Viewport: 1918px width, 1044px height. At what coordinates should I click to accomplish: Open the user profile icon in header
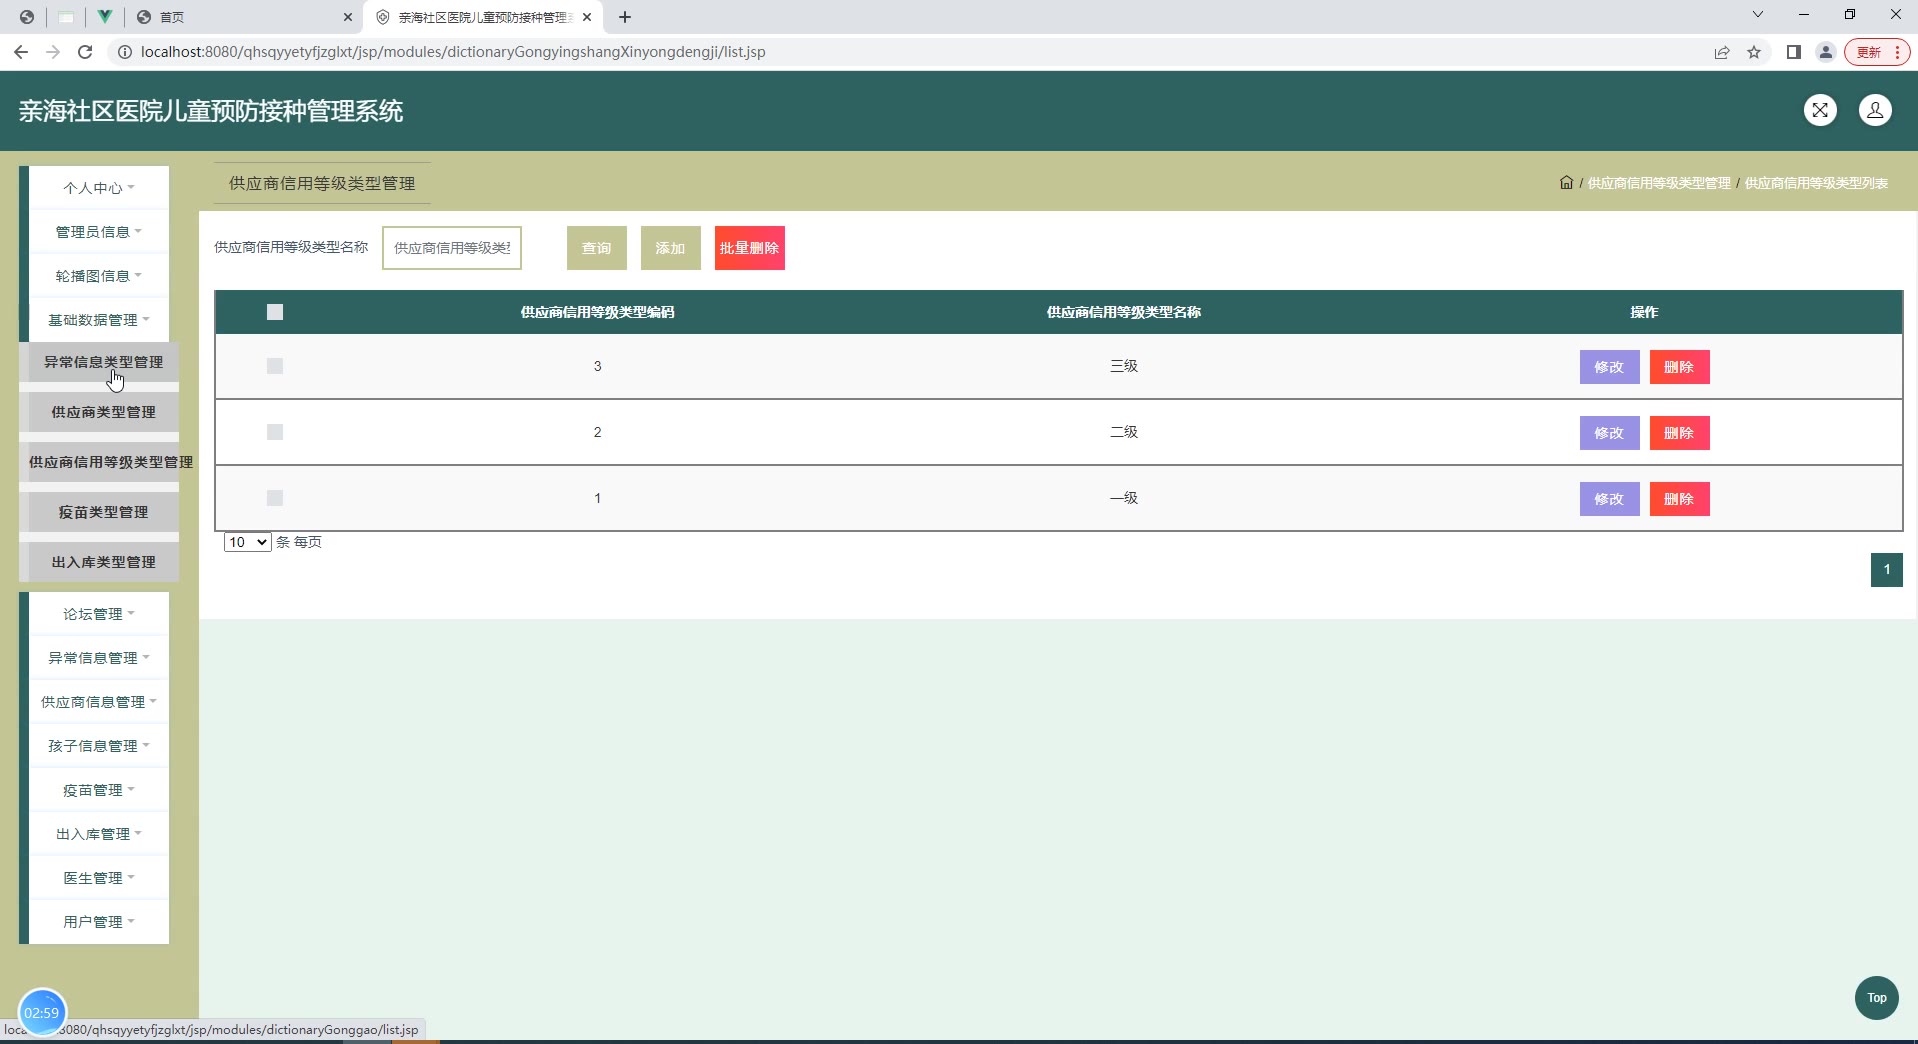pyautogui.click(x=1875, y=110)
